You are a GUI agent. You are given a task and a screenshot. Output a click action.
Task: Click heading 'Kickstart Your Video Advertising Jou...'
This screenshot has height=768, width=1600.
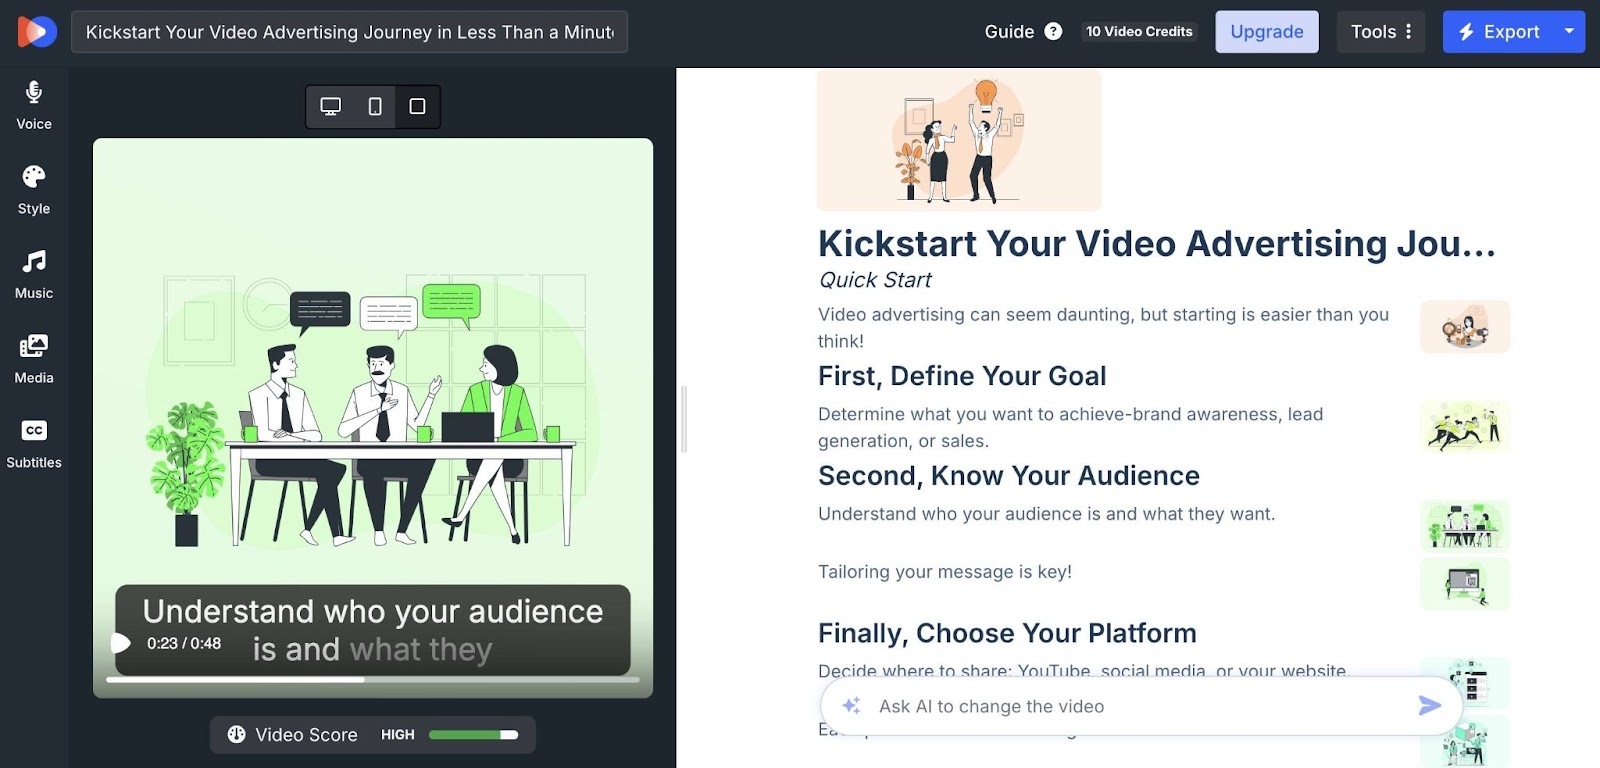(1157, 244)
